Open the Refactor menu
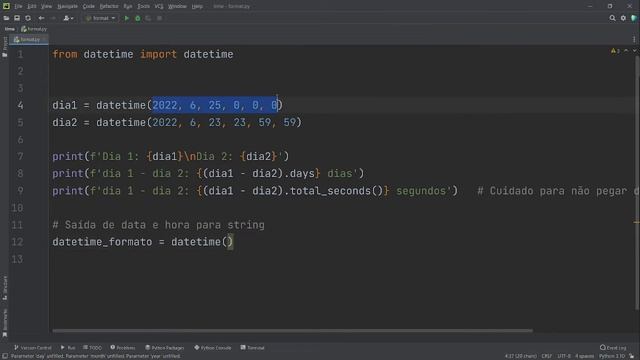The height and width of the screenshot is (360, 640). 109,6
